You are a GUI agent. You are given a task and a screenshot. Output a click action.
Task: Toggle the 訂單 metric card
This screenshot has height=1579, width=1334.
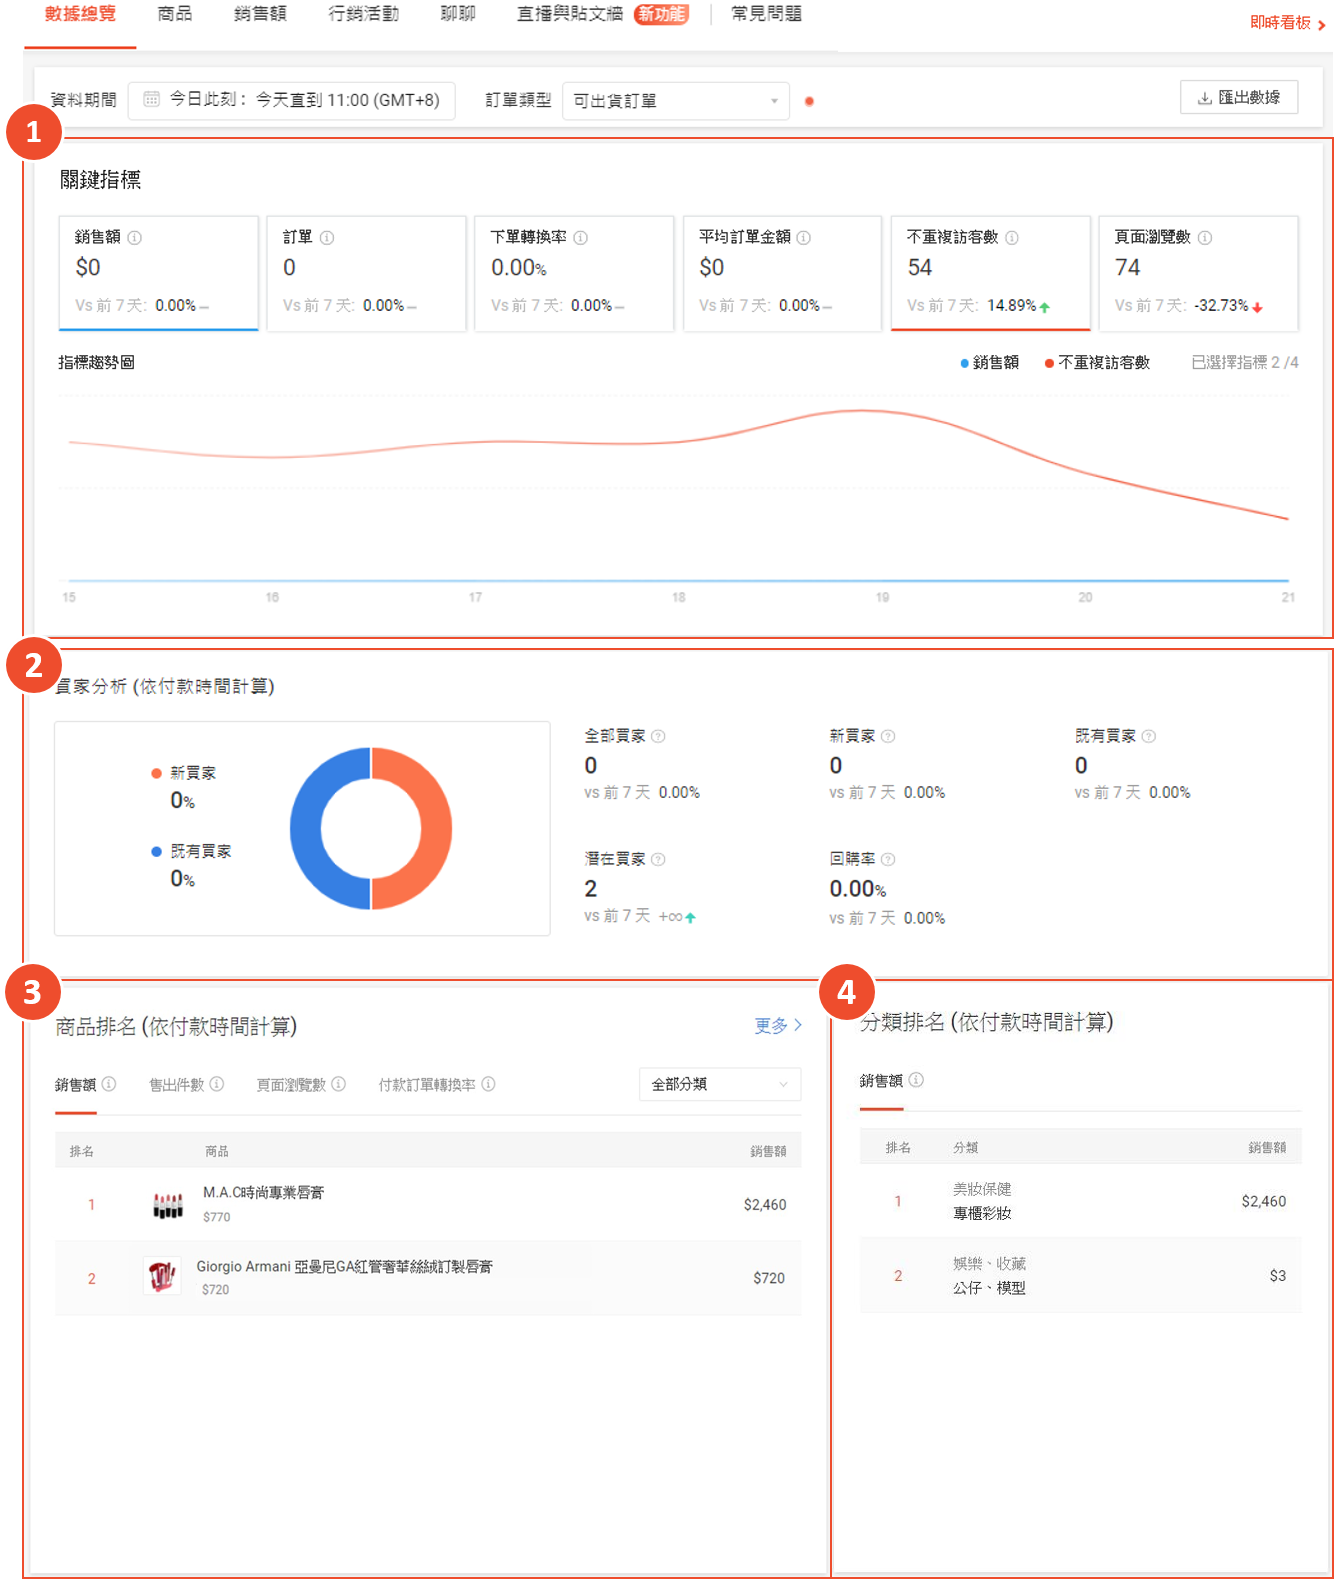pyautogui.click(x=366, y=272)
